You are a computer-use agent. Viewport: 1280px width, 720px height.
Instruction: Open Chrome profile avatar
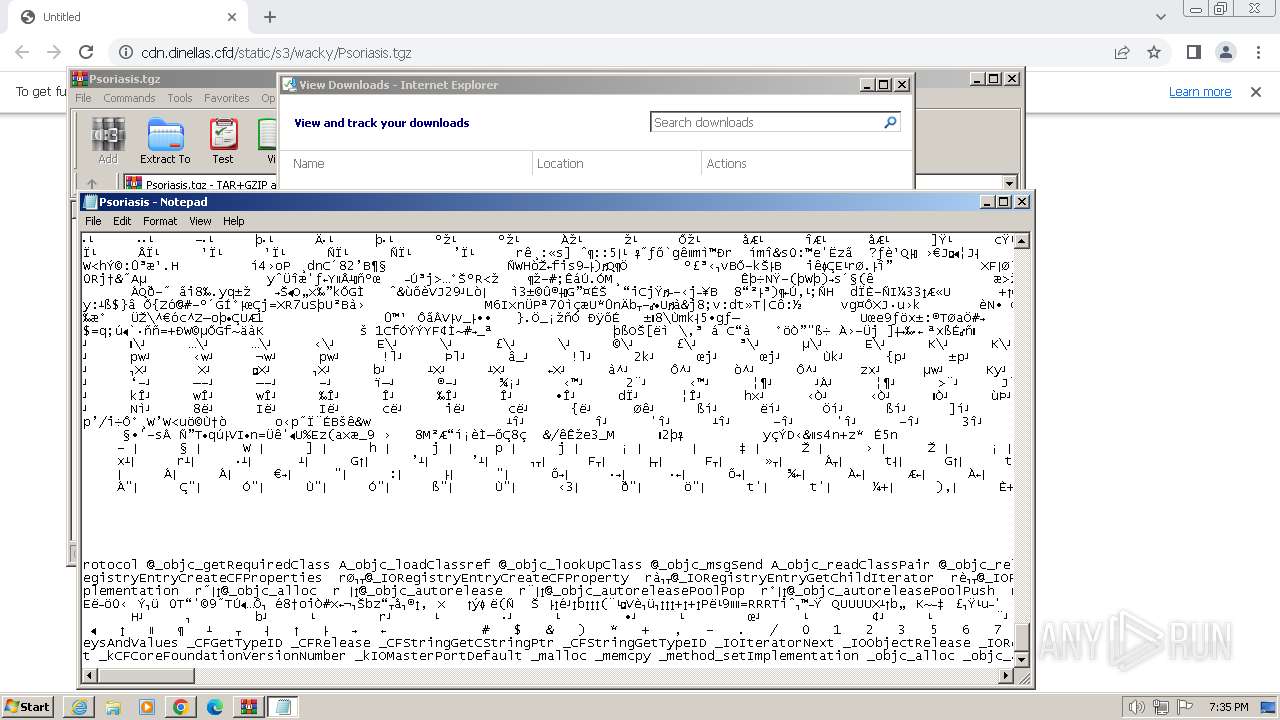tap(1225, 52)
